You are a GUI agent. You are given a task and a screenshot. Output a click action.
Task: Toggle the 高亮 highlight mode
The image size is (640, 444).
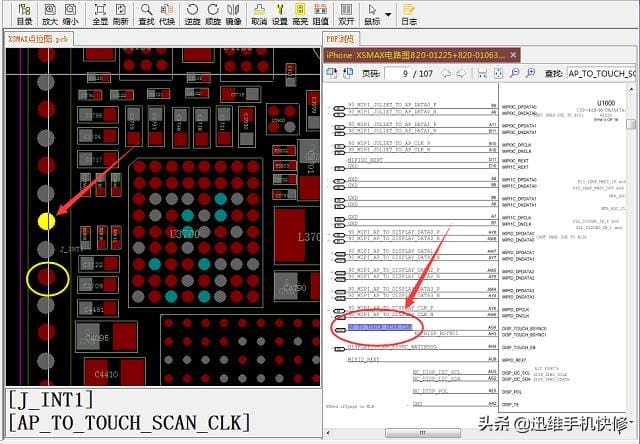pos(300,14)
